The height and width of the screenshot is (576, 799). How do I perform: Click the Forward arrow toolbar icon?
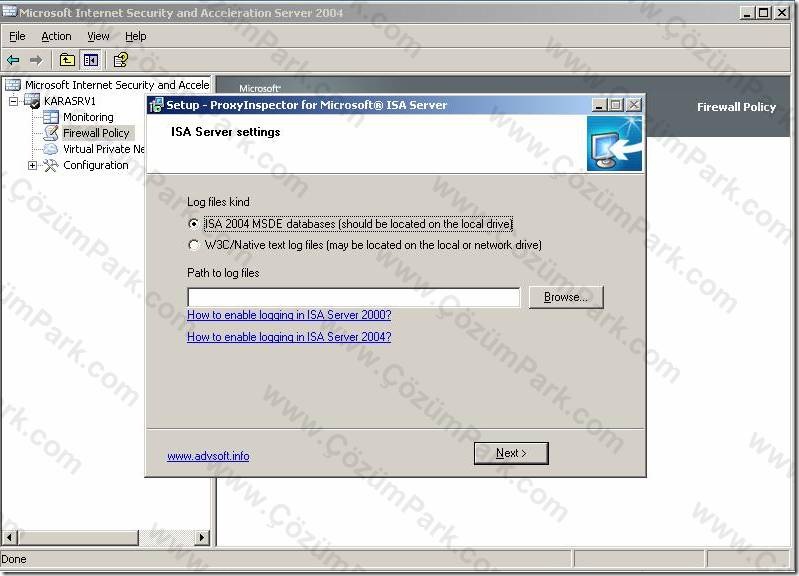click(x=36, y=61)
